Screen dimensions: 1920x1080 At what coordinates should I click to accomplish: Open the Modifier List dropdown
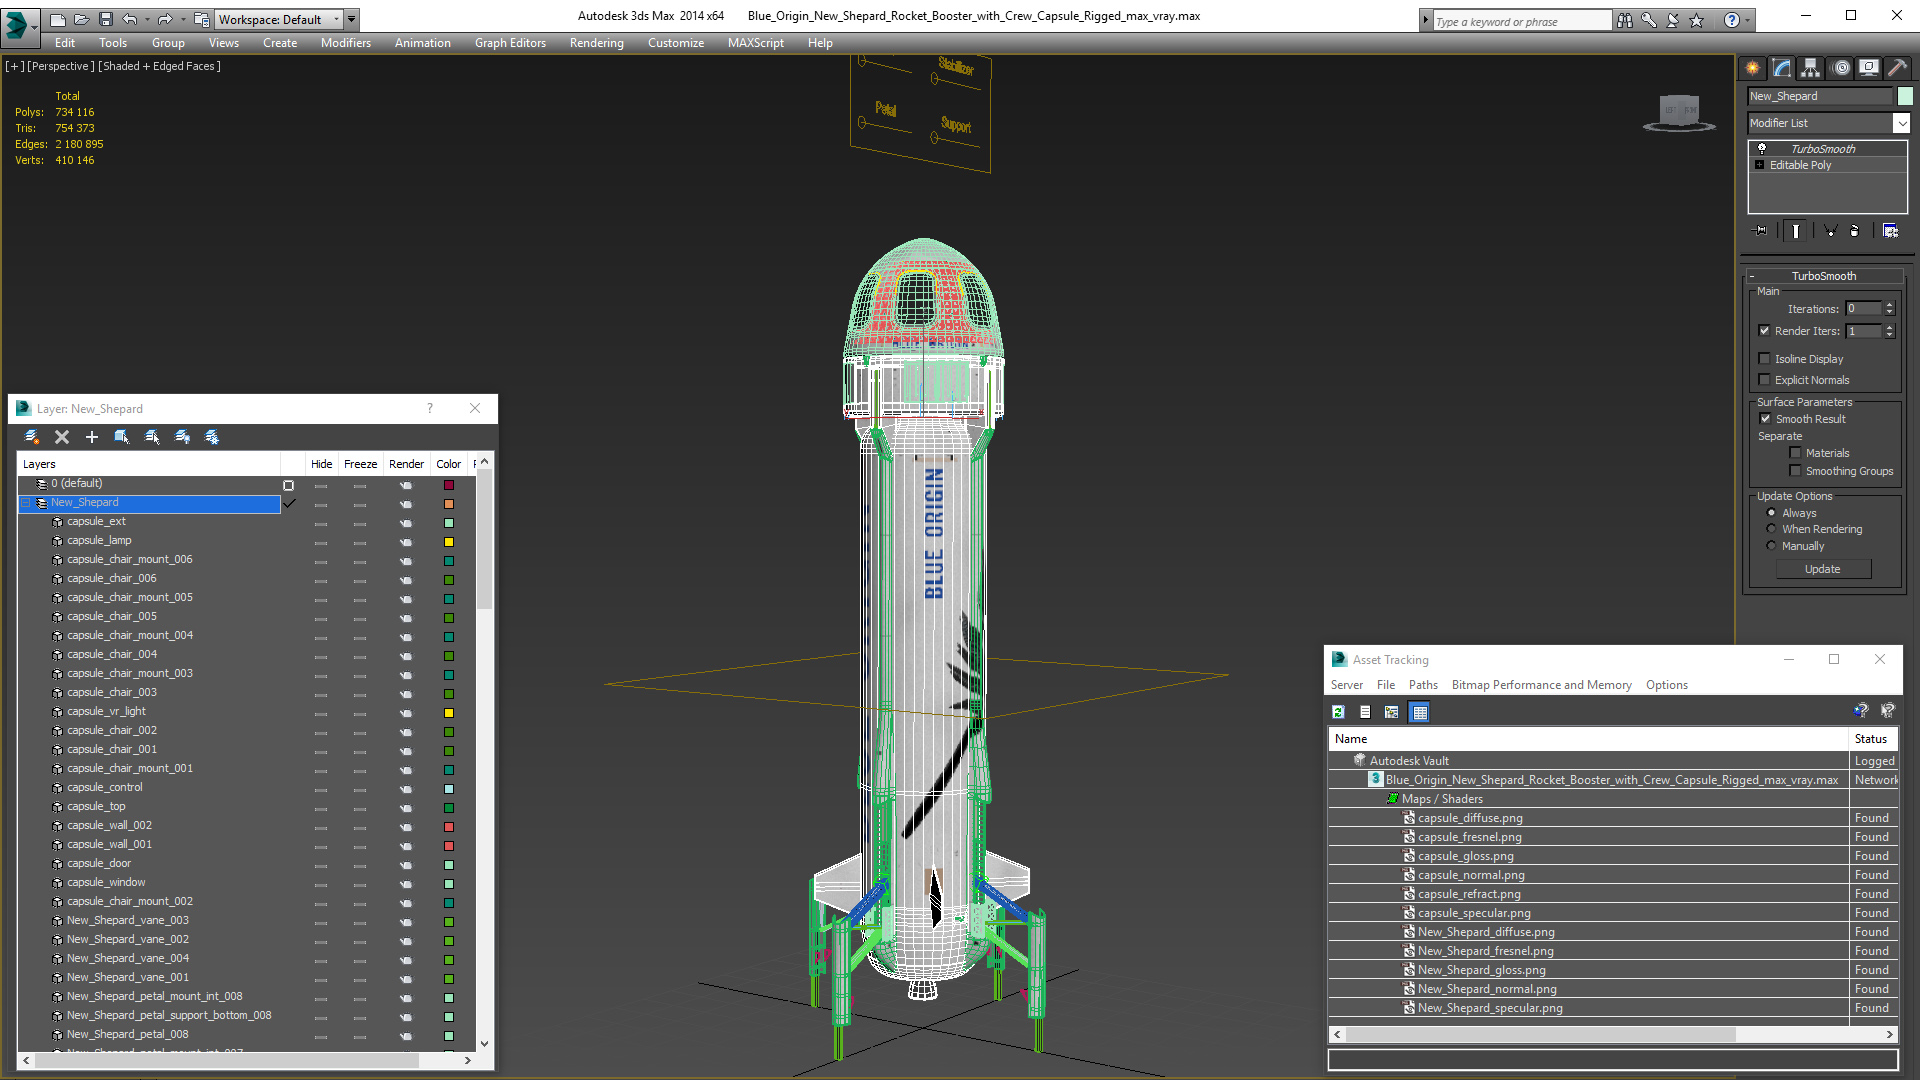1901,123
